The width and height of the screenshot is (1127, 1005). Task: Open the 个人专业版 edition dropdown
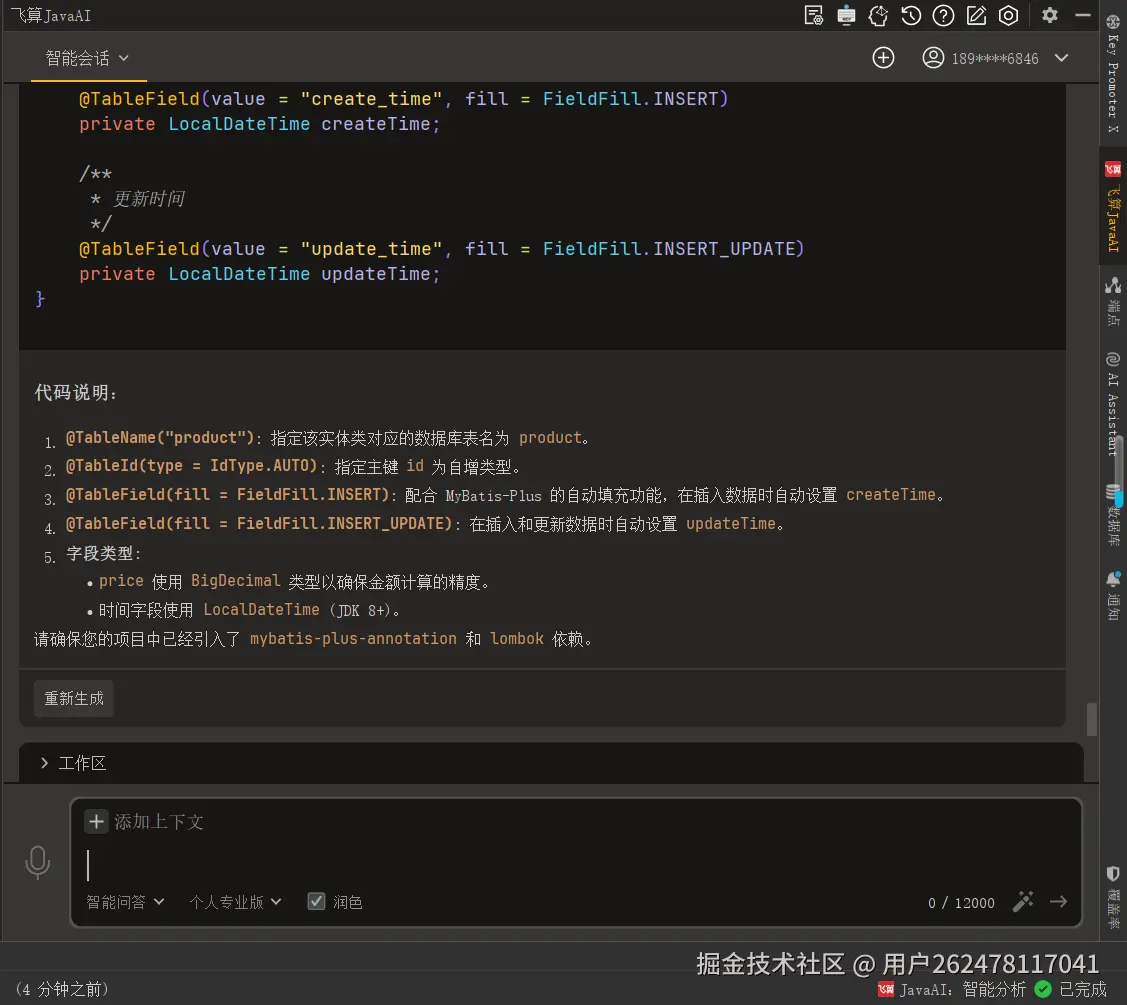[x=235, y=902]
